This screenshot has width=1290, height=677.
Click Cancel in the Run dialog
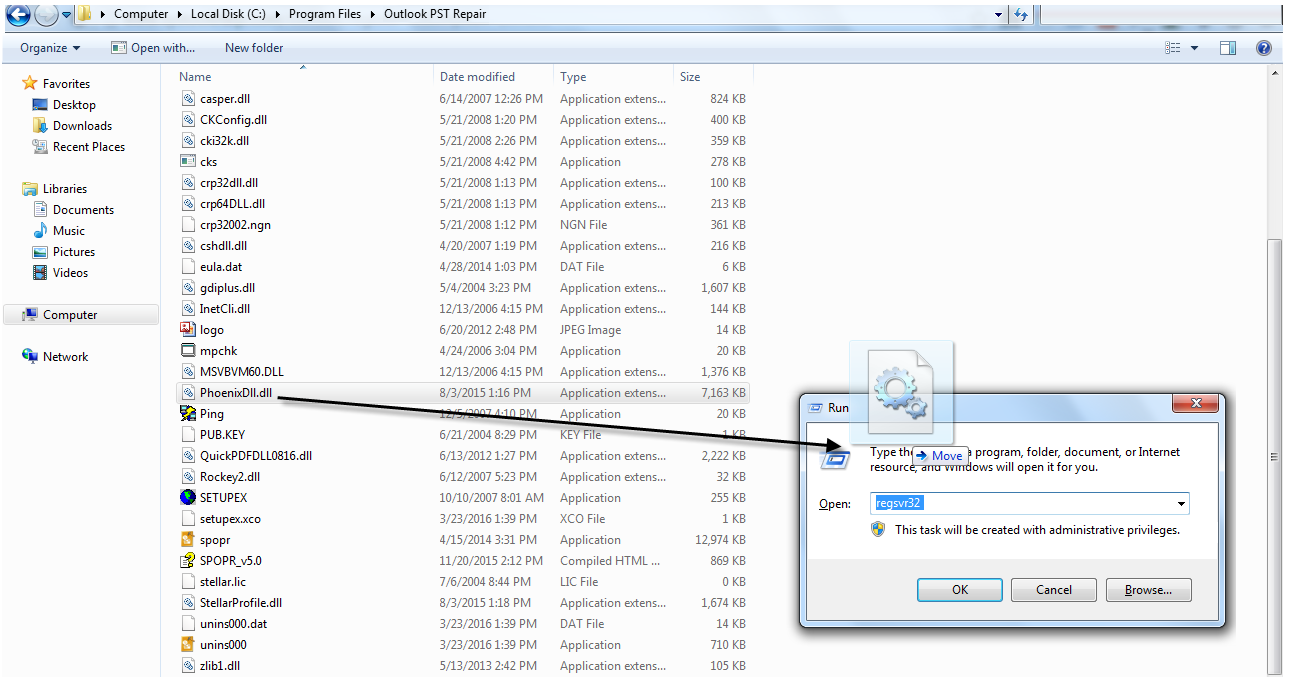1054,590
